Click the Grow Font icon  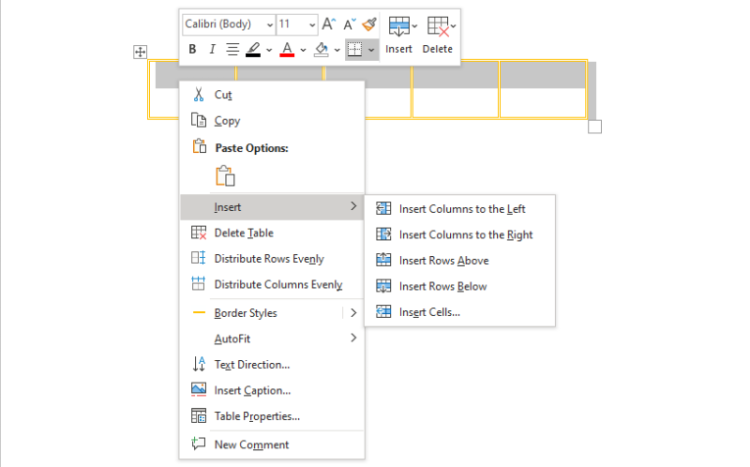point(328,23)
